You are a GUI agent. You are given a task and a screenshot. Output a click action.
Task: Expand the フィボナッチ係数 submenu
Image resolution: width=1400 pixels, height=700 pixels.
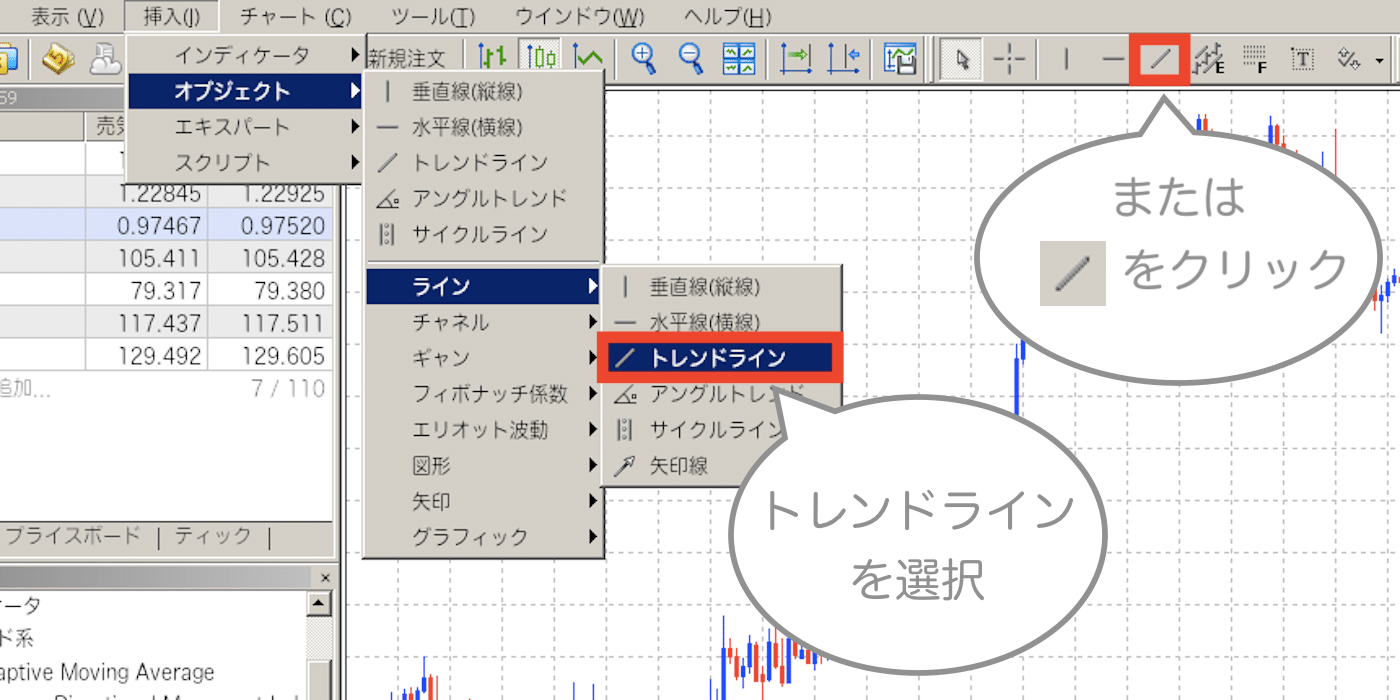tap(484, 394)
